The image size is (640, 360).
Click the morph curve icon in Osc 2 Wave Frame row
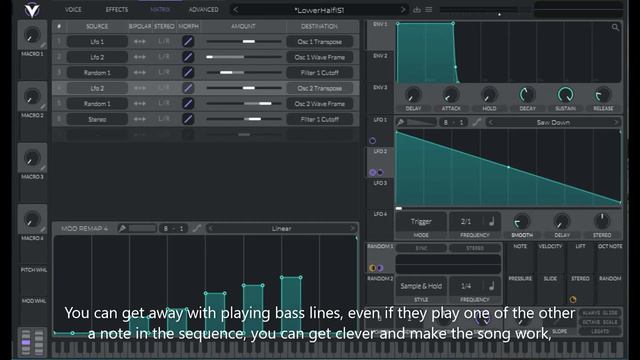pyautogui.click(x=188, y=104)
